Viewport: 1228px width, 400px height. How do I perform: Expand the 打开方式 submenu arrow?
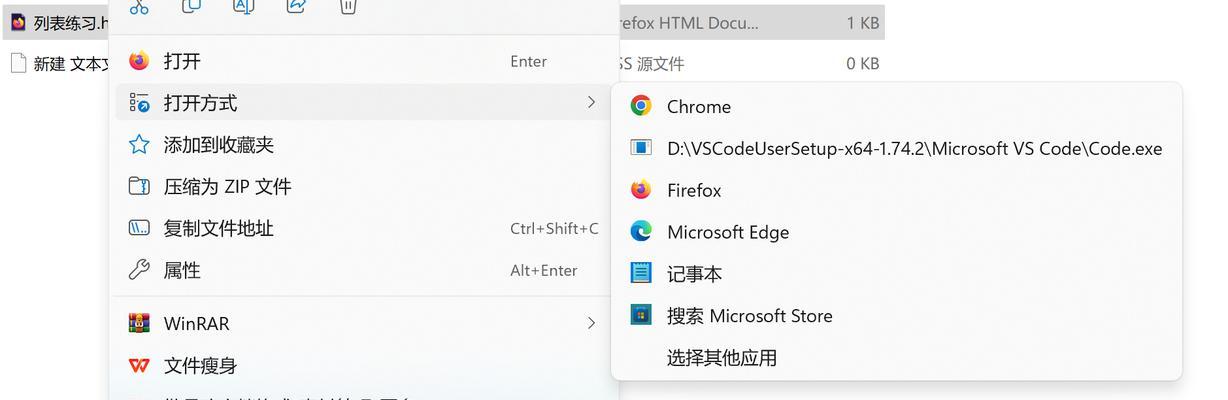(591, 103)
